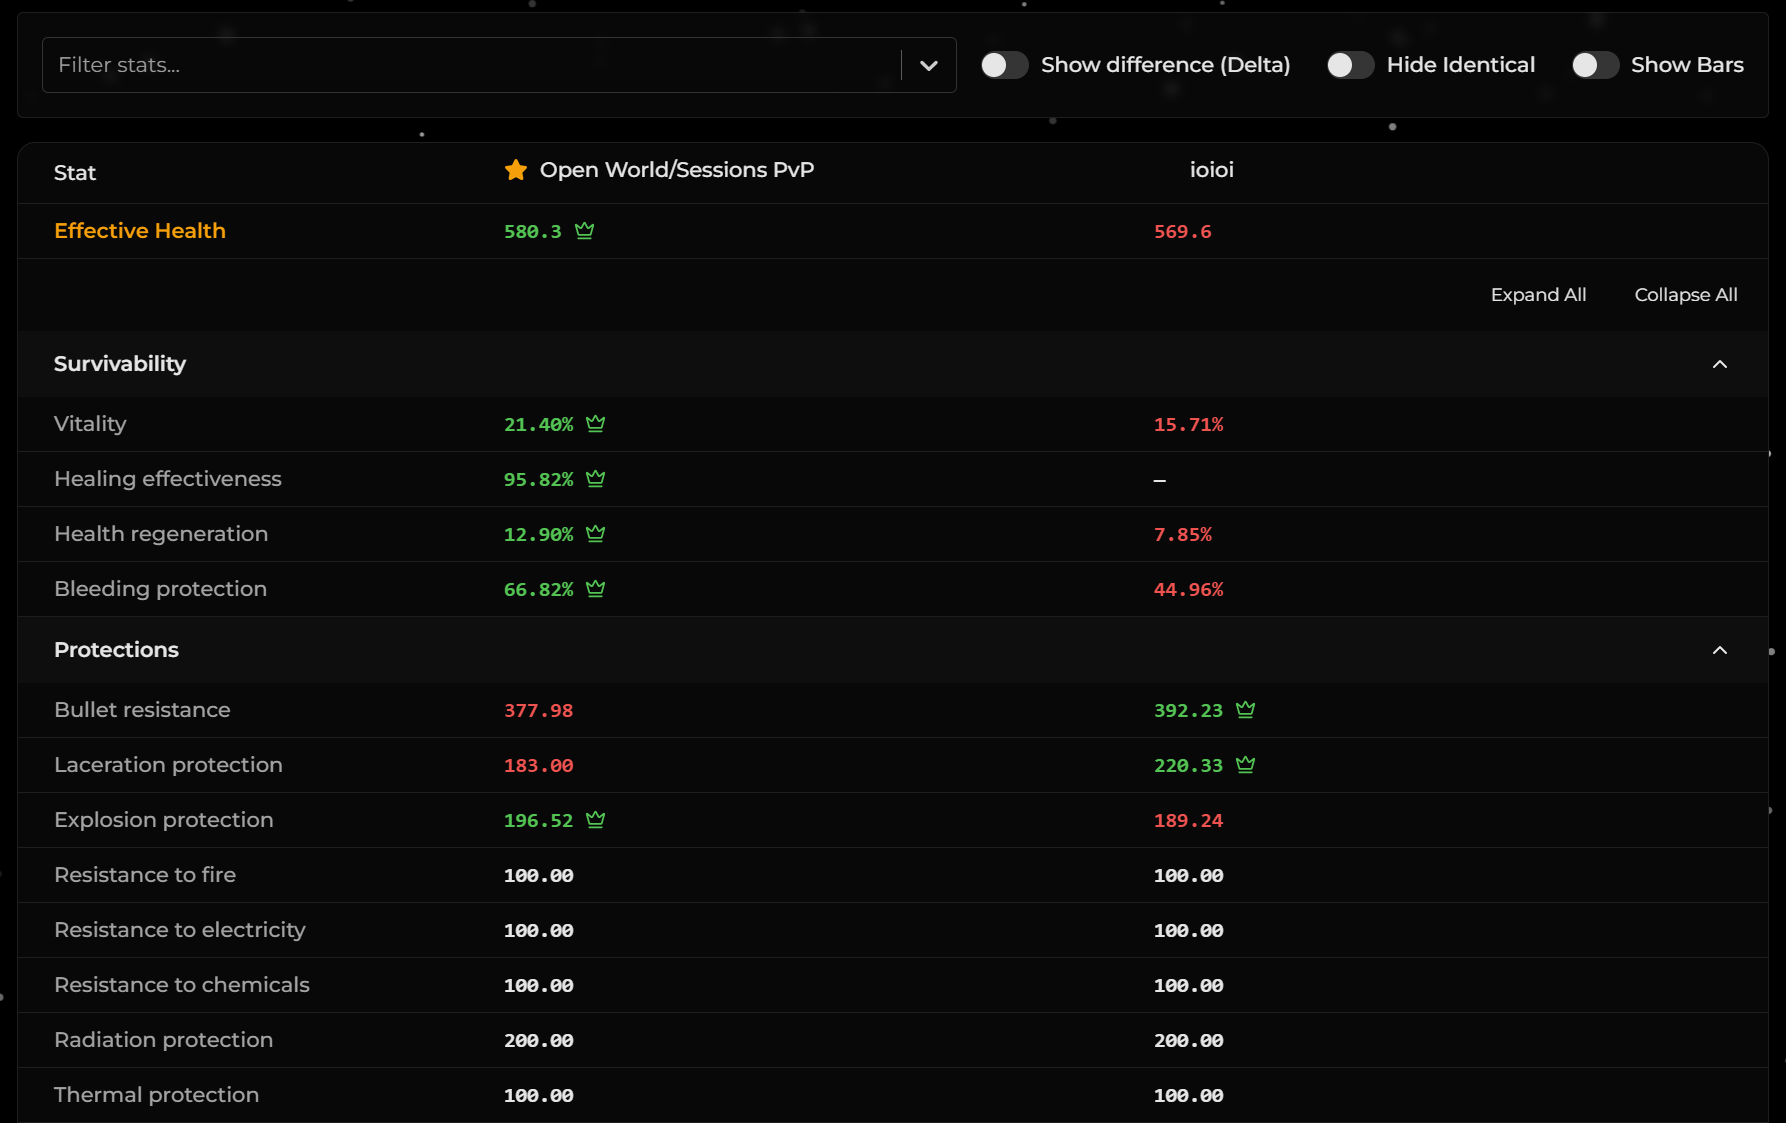Collapse the Survivability section chevron
1786x1123 pixels.
tap(1720, 364)
